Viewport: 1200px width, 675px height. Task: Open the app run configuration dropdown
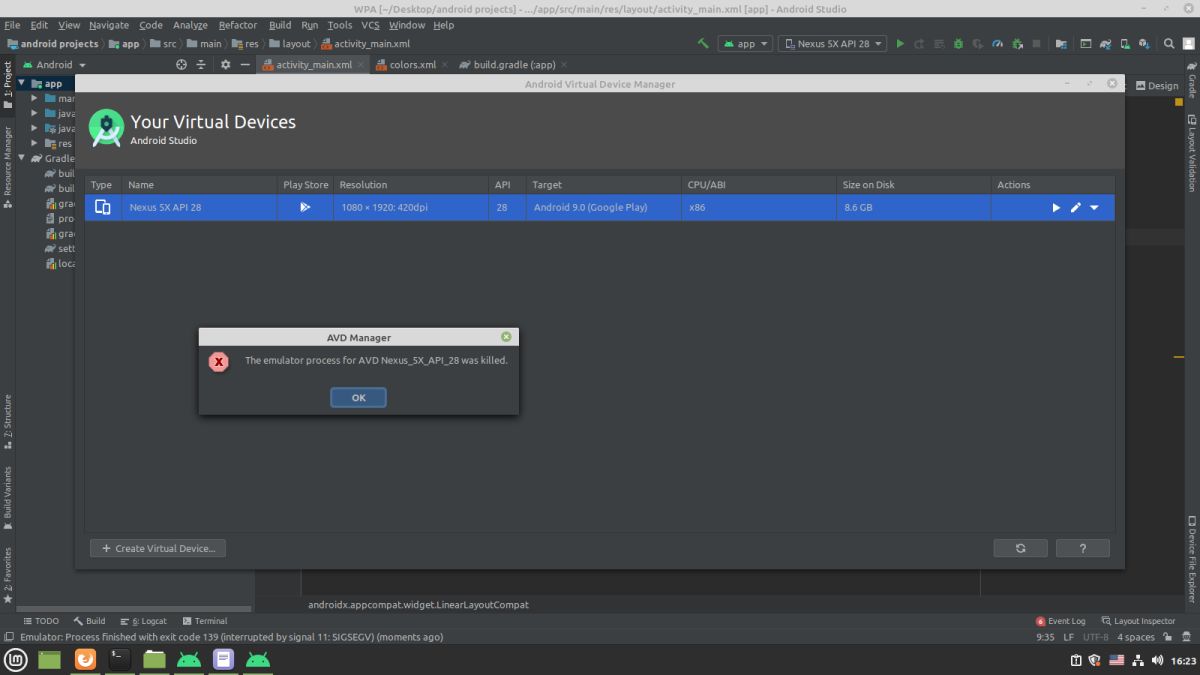(x=747, y=44)
